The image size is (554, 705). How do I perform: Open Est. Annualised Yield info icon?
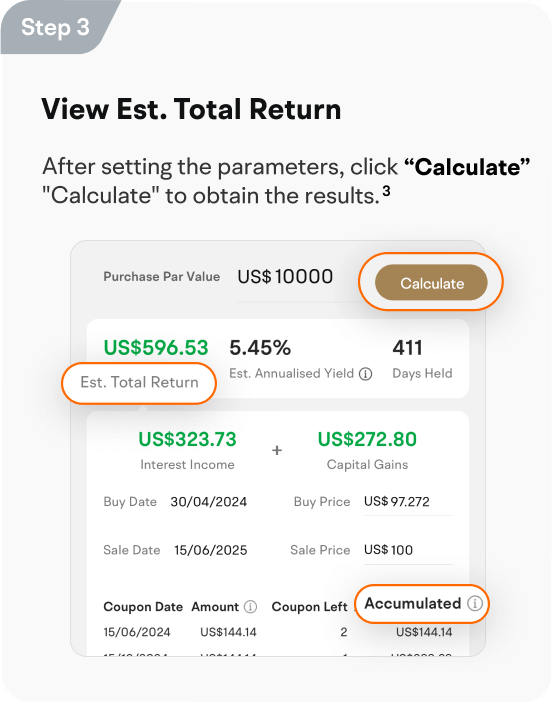click(x=366, y=374)
